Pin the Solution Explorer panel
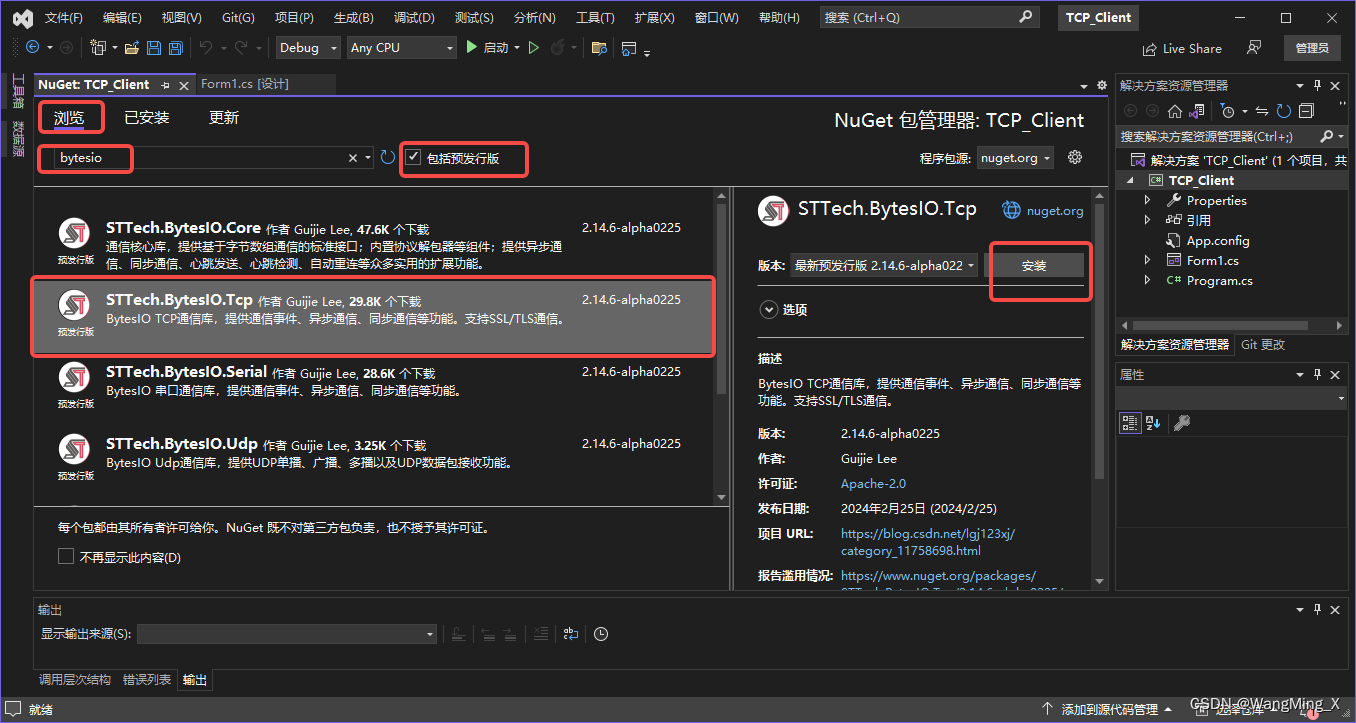This screenshot has width=1356, height=723. click(x=1318, y=86)
